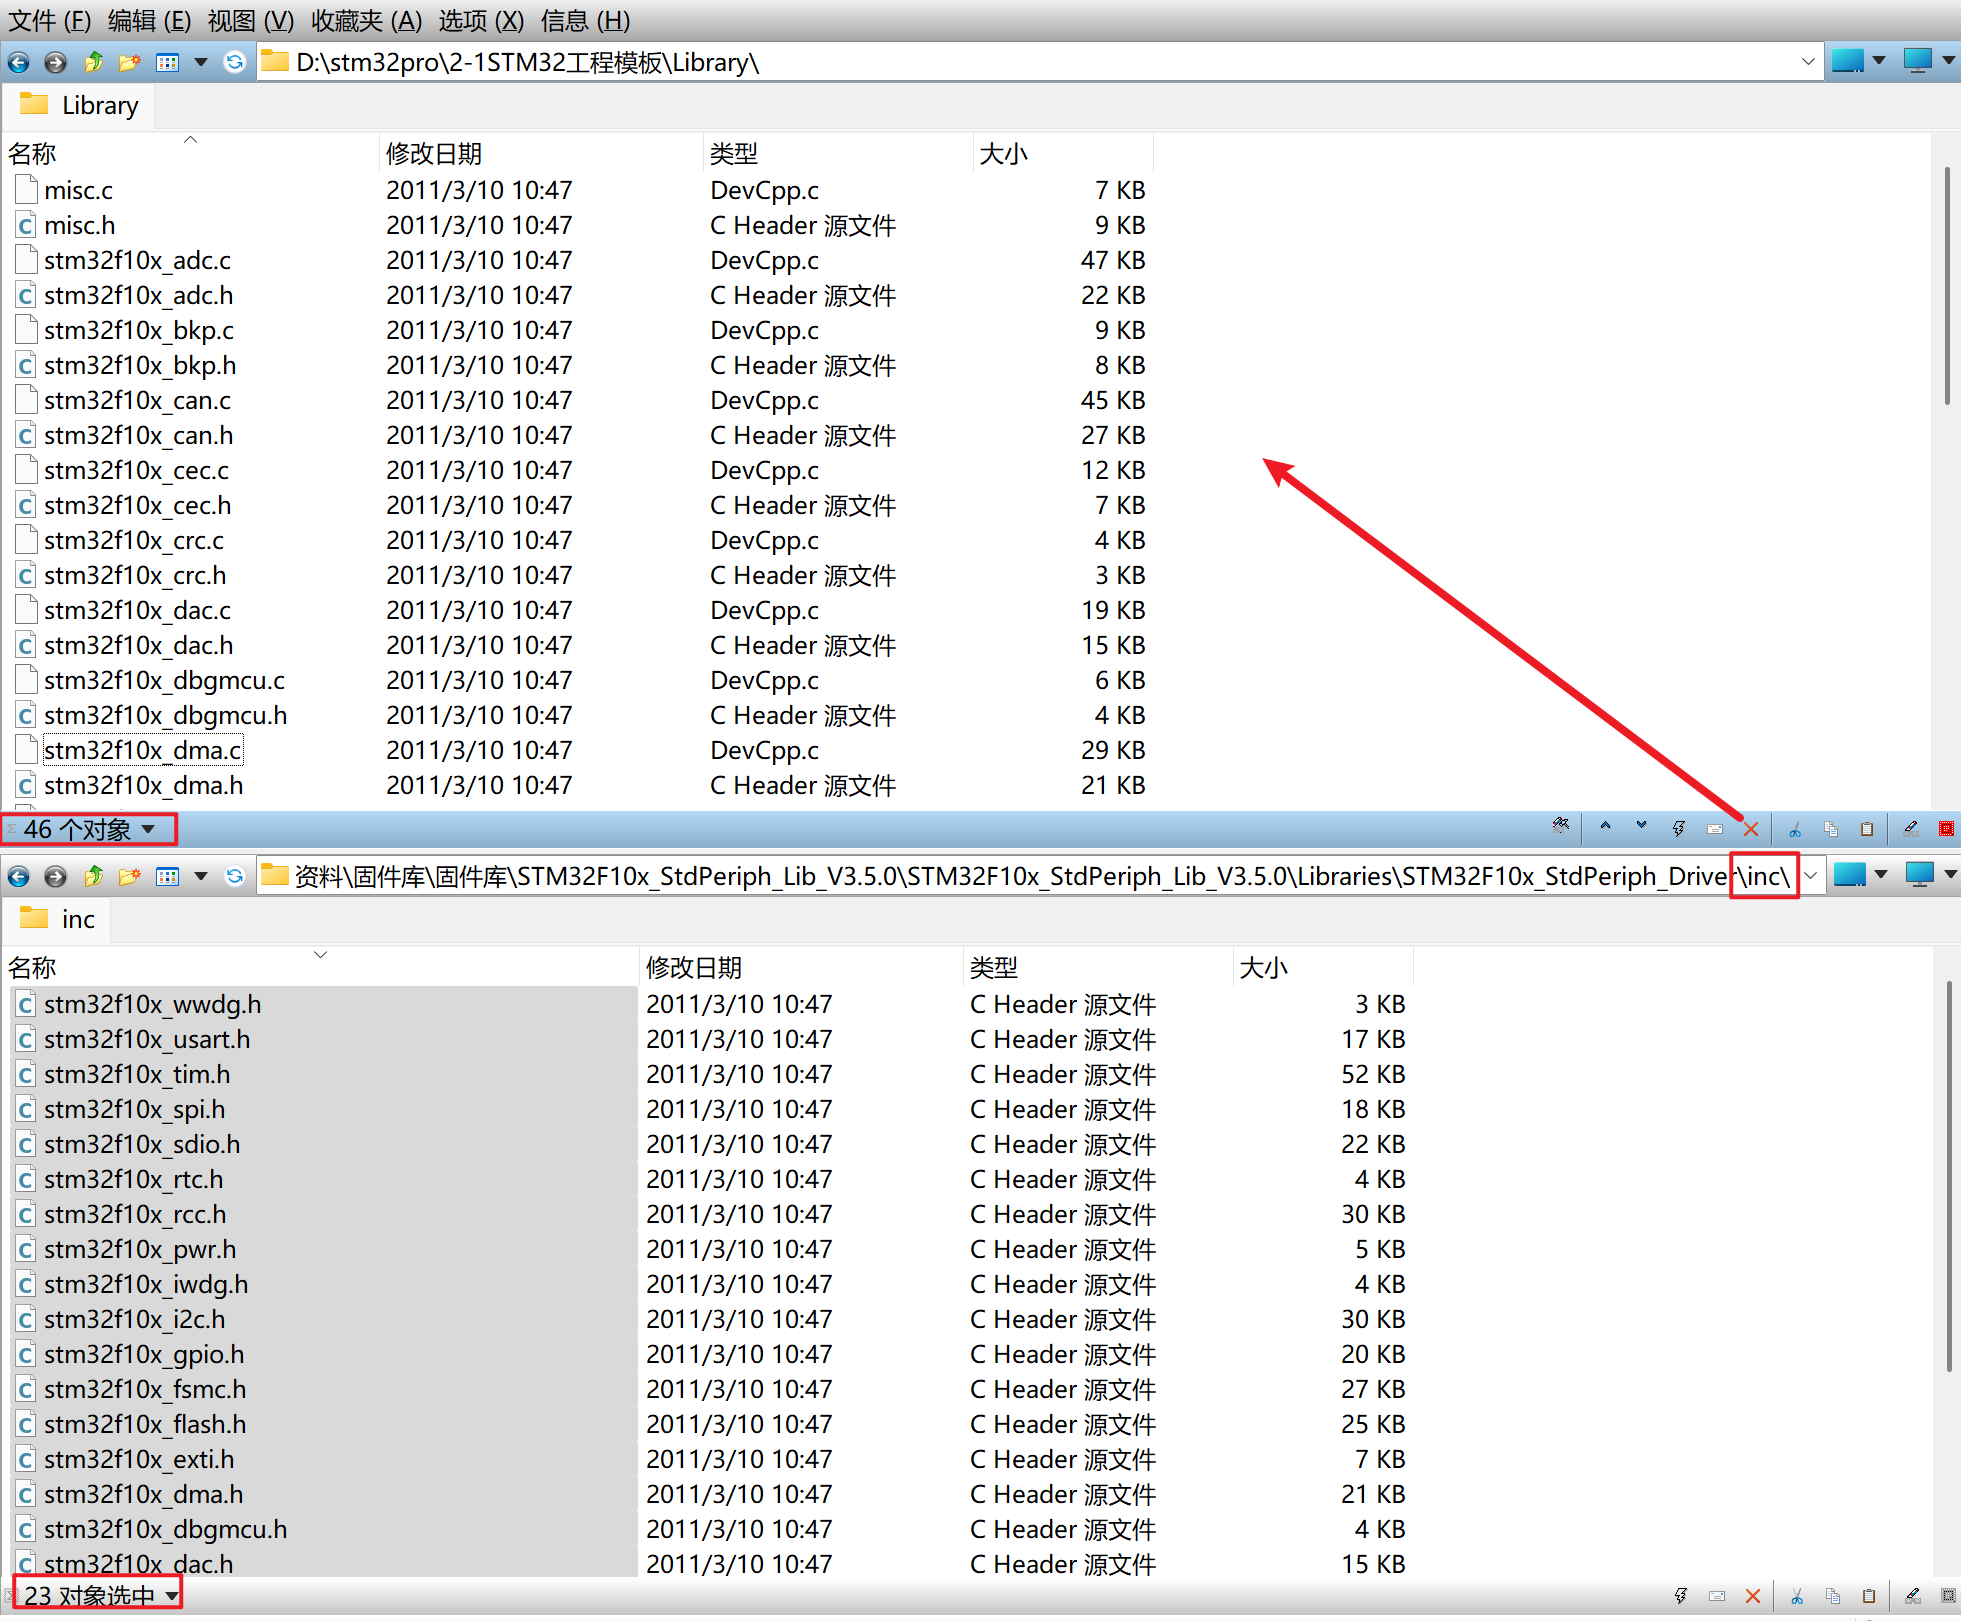Screen dimensions: 1961x1621
Task: Paste using inc pane clipboard icon
Action: click(x=1869, y=1596)
